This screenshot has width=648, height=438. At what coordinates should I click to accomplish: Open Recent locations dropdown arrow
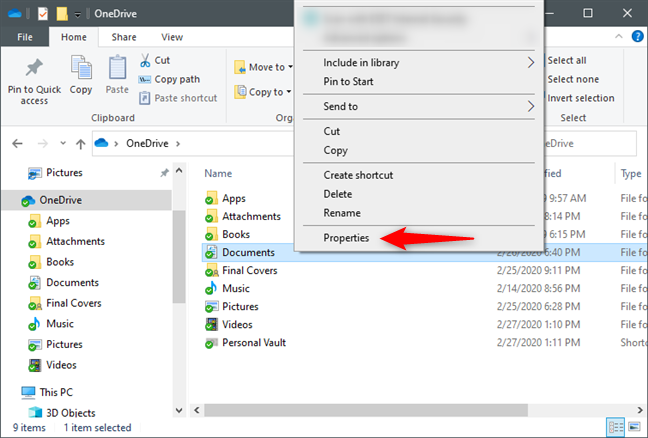pos(63,143)
